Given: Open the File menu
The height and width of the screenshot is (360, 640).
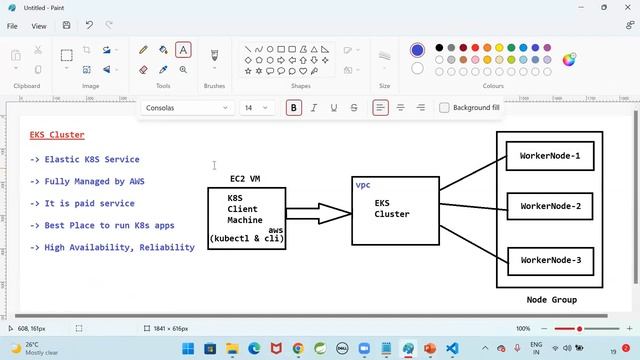Looking at the screenshot, I should 12,26.
